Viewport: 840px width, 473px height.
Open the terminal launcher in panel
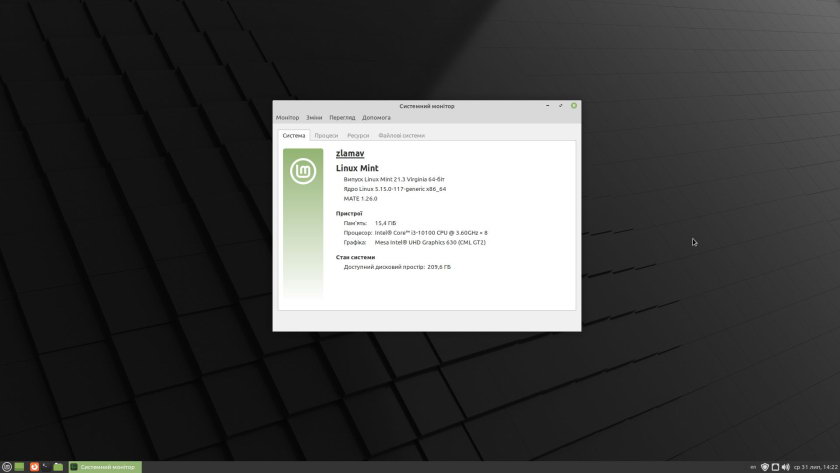coord(46,467)
